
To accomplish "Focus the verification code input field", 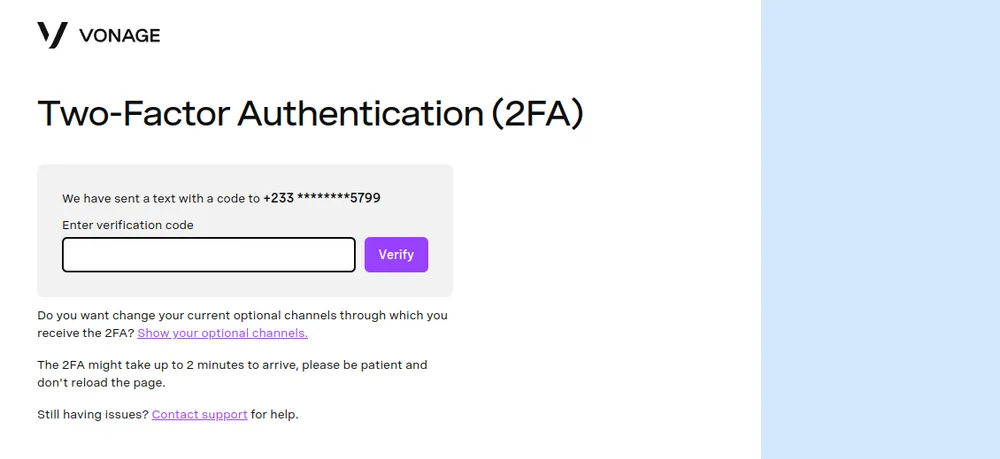I will pyautogui.click(x=208, y=254).
